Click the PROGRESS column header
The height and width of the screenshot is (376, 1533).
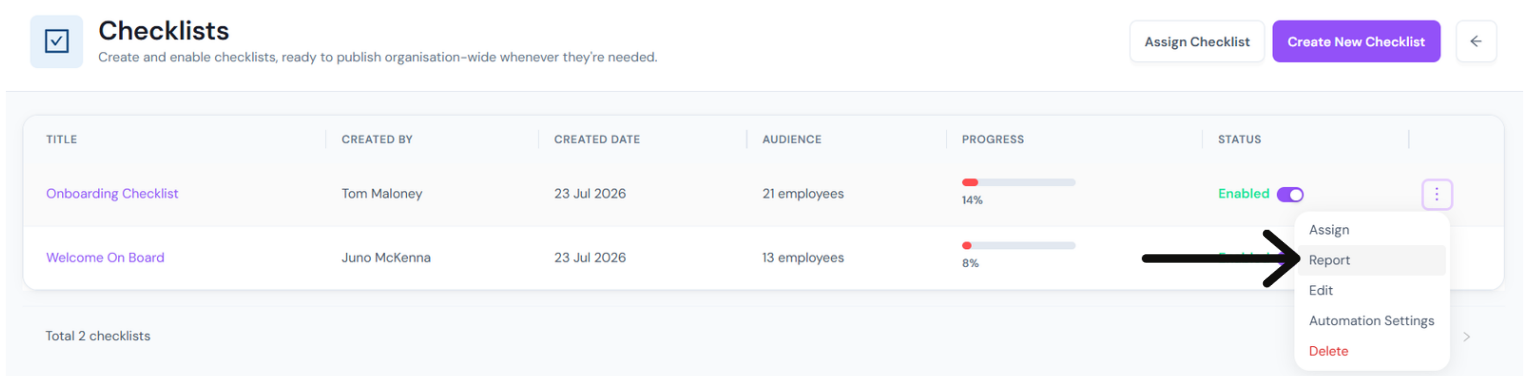(x=993, y=140)
